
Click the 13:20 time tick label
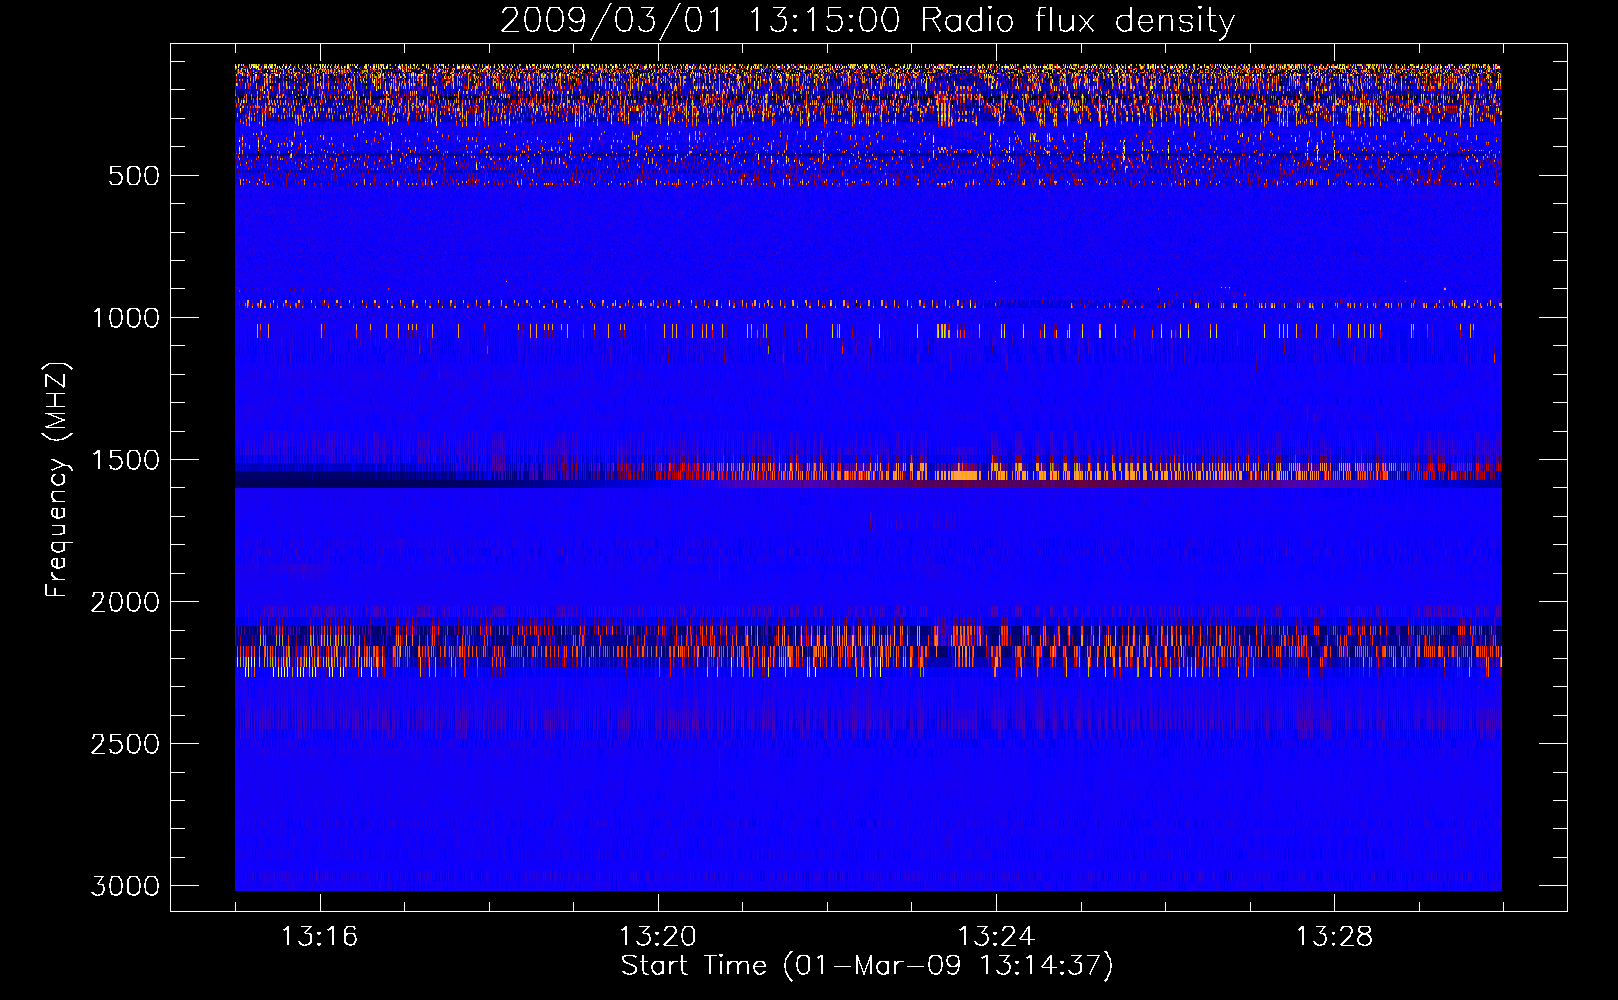pyautogui.click(x=657, y=936)
